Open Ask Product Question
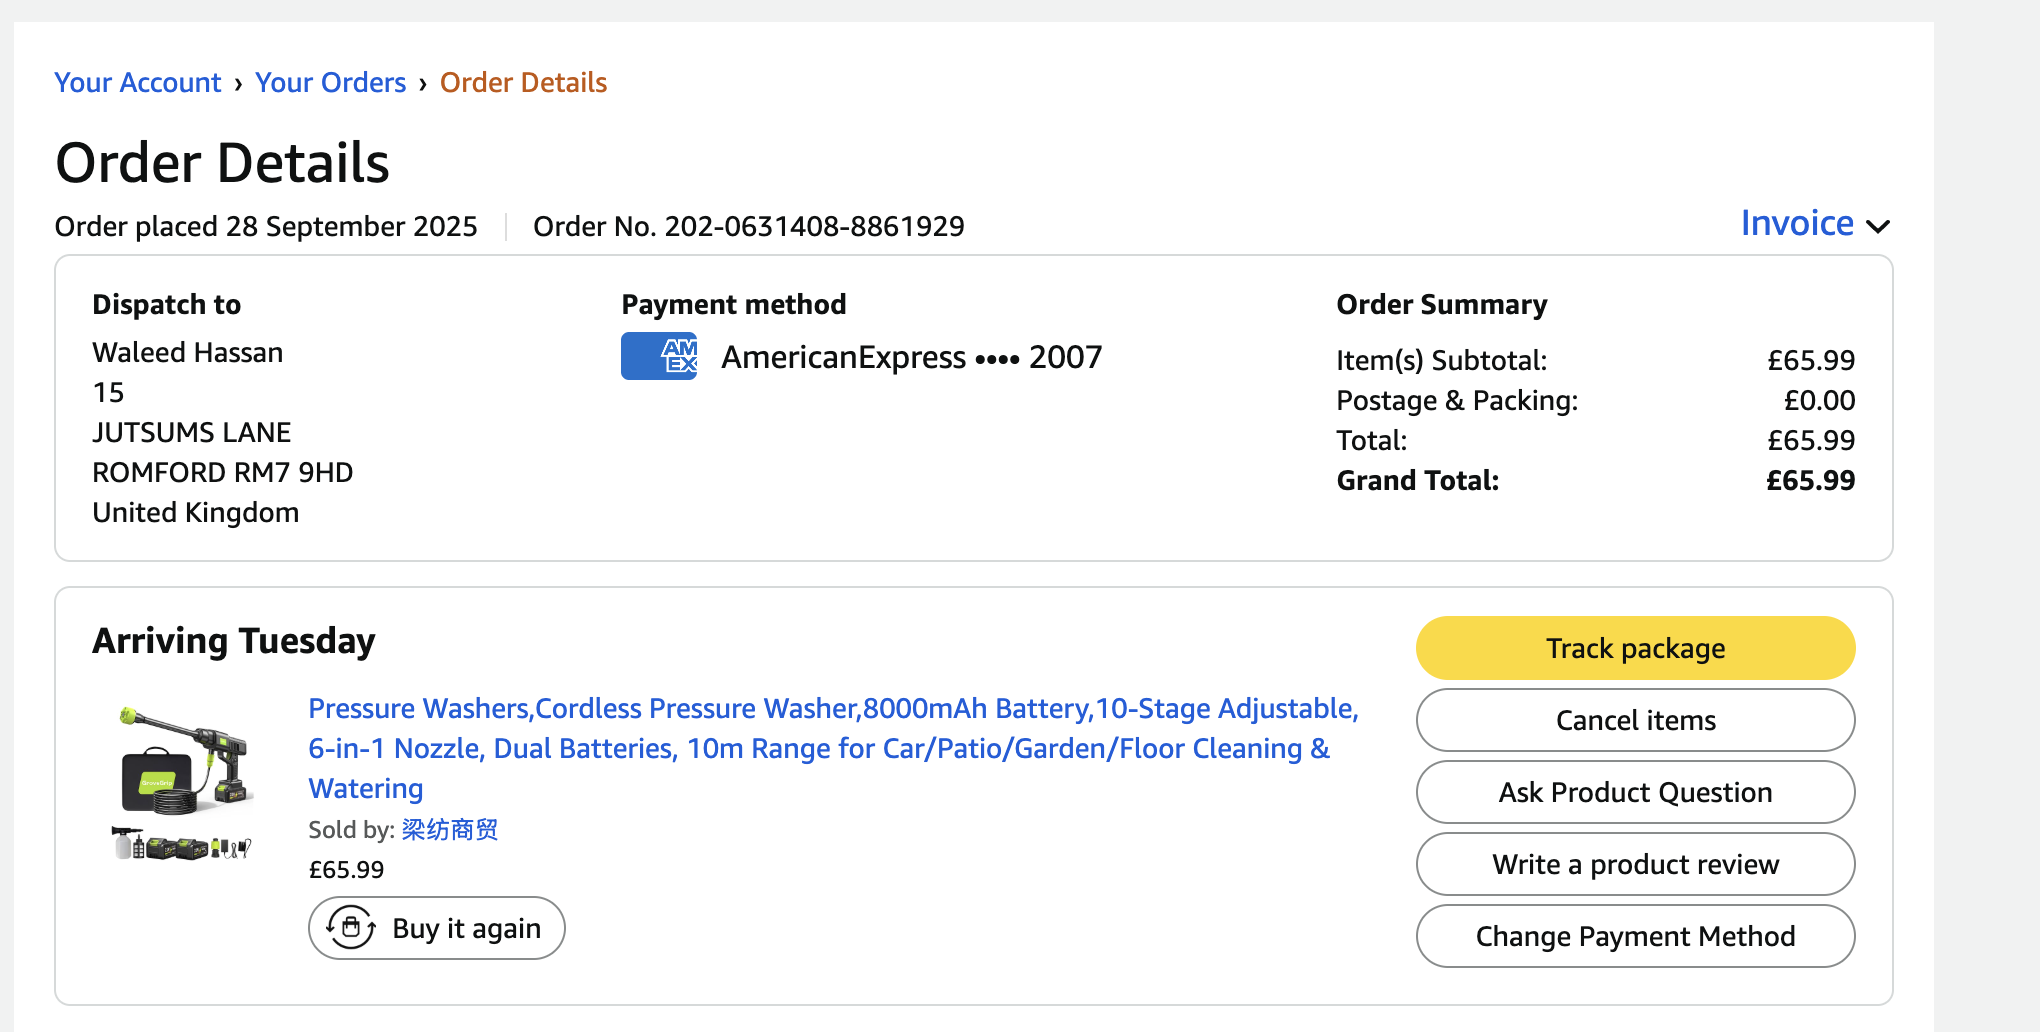This screenshot has width=2040, height=1032. coord(1635,792)
